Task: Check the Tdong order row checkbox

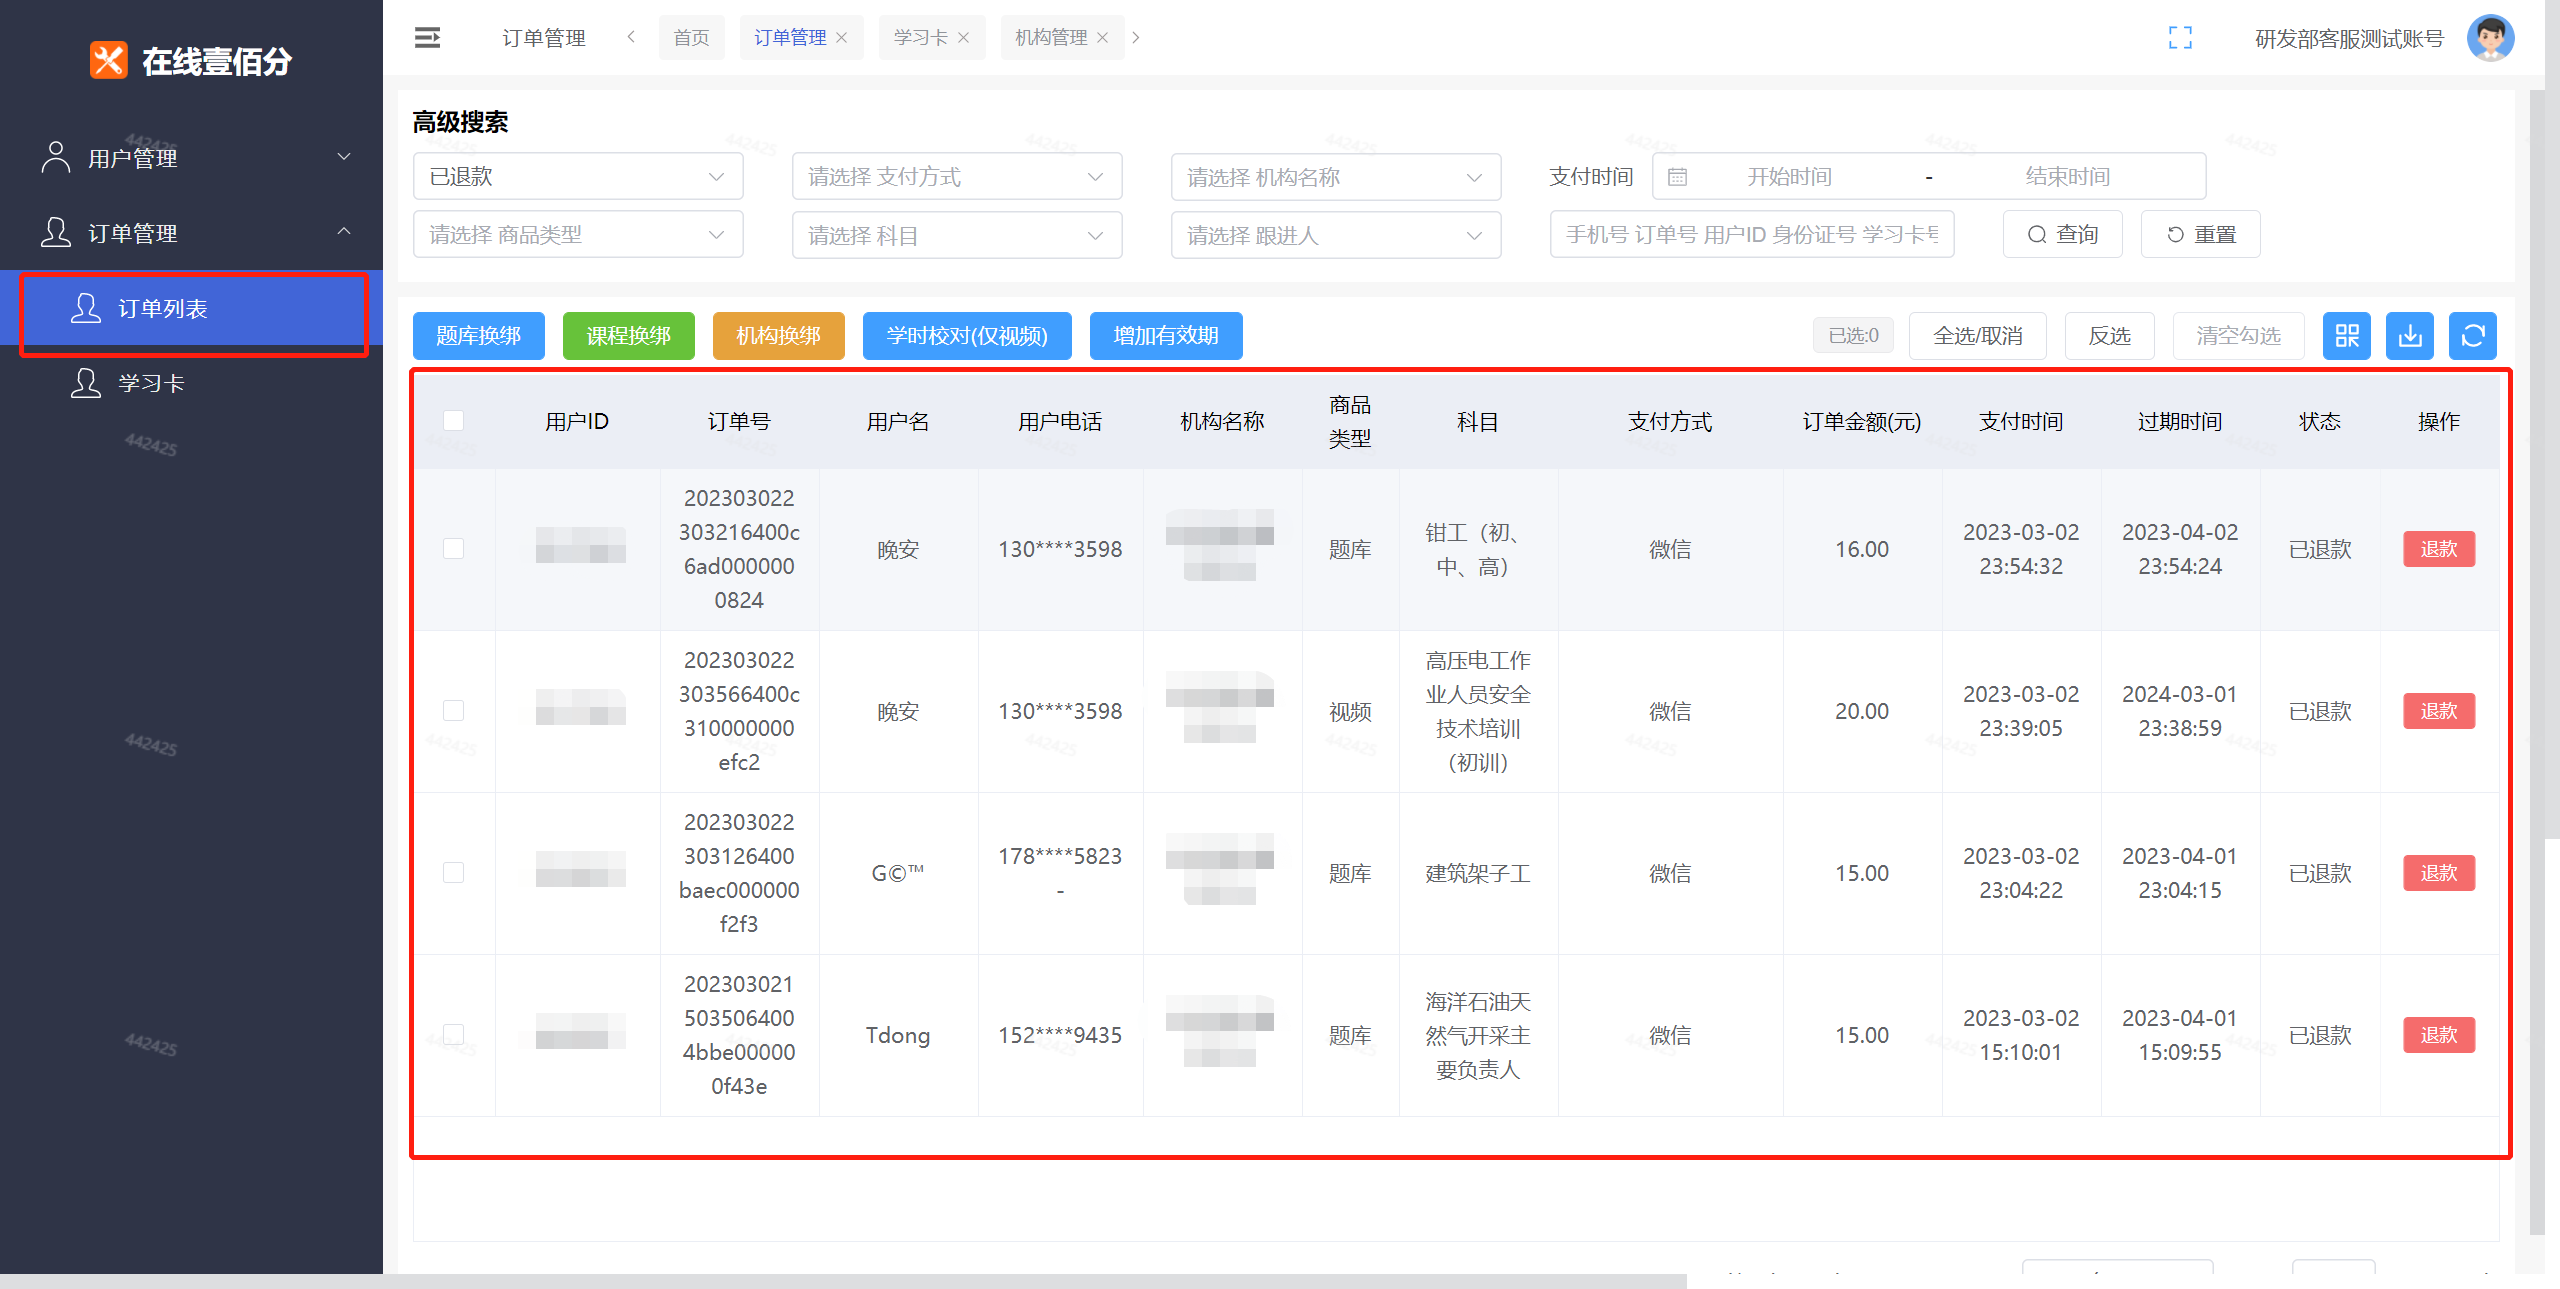Action: click(453, 1035)
